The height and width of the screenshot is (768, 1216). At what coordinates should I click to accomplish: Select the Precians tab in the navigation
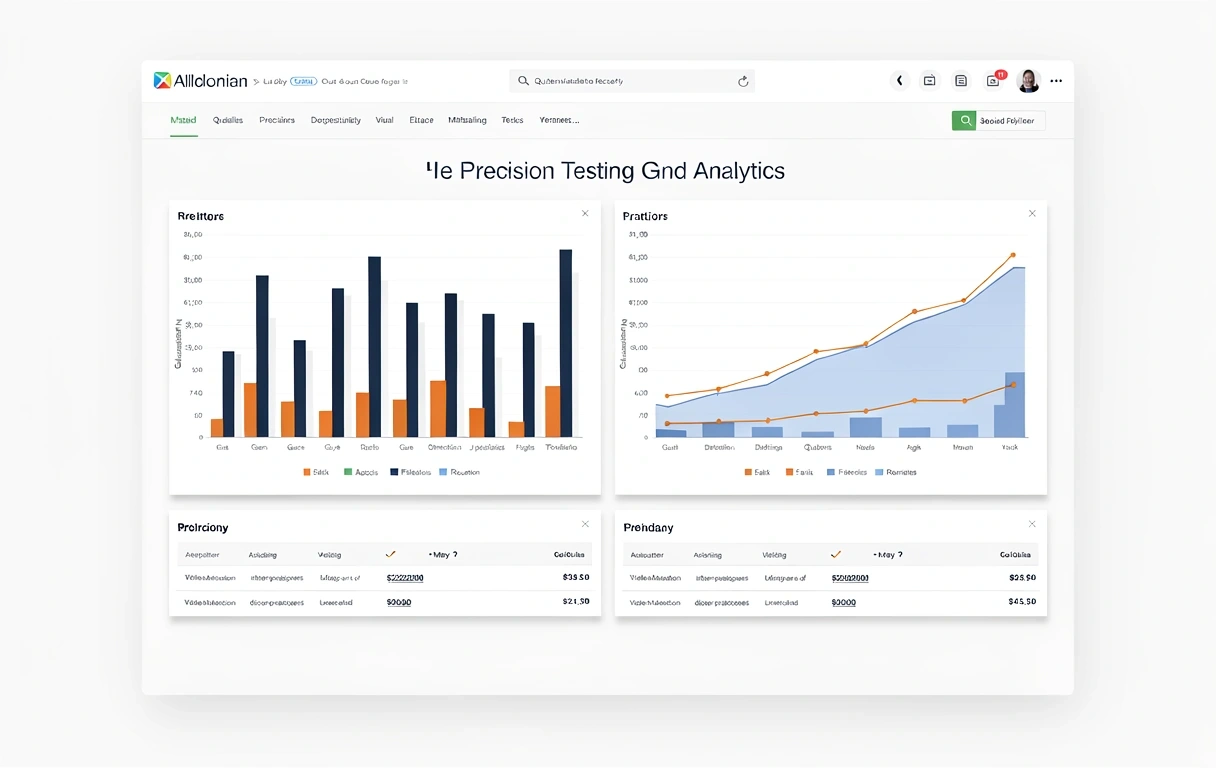pos(277,119)
